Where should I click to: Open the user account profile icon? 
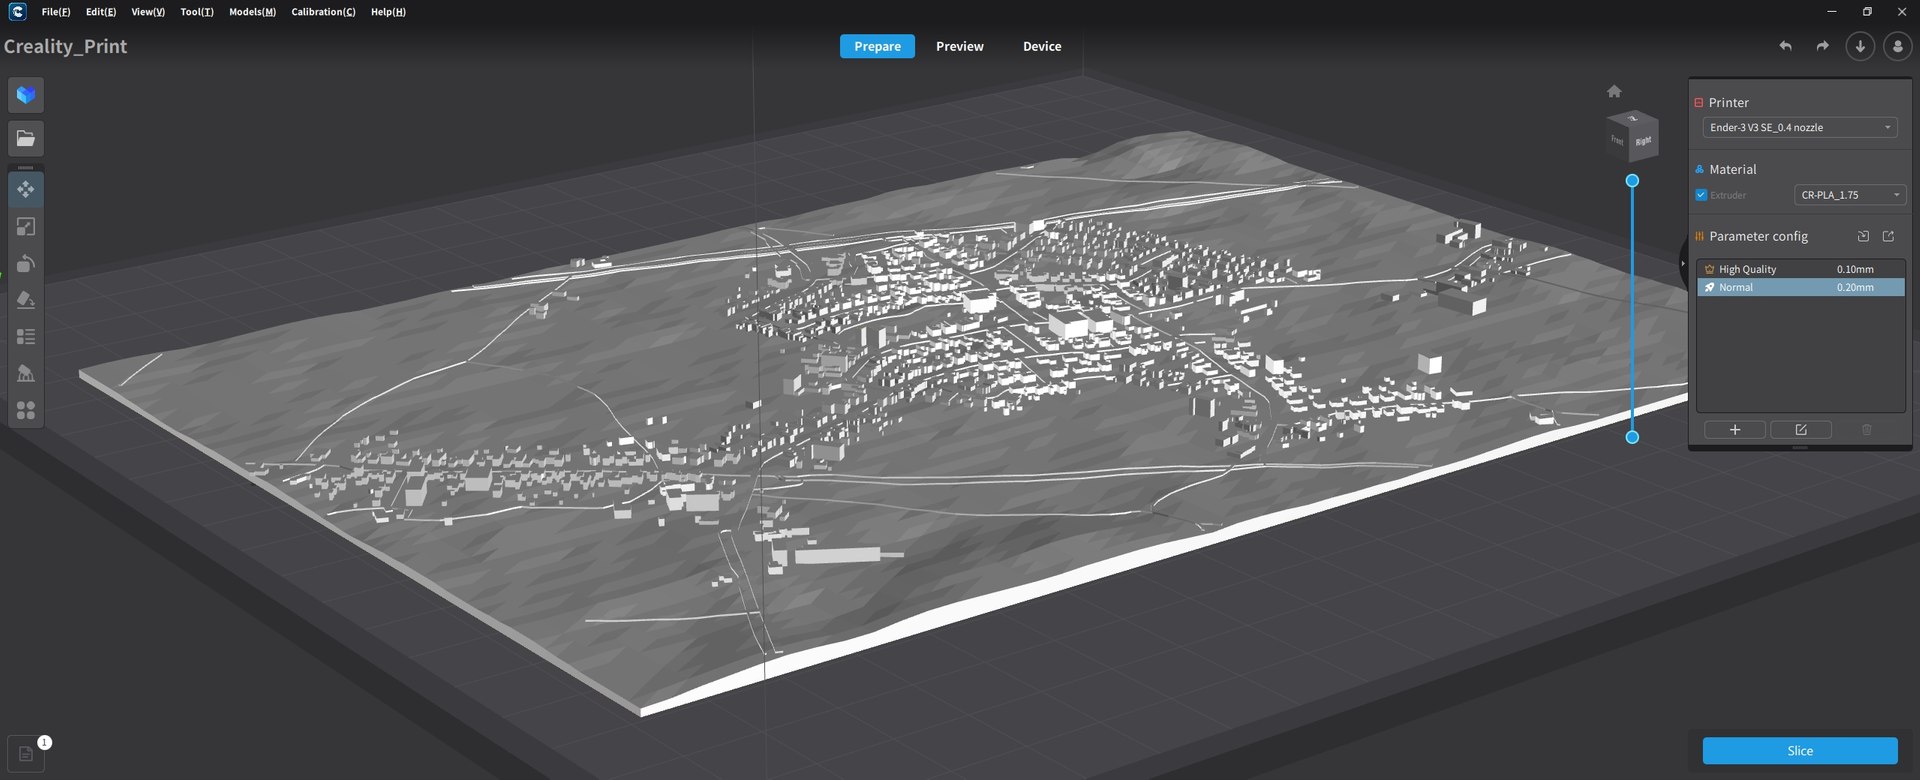tap(1897, 46)
